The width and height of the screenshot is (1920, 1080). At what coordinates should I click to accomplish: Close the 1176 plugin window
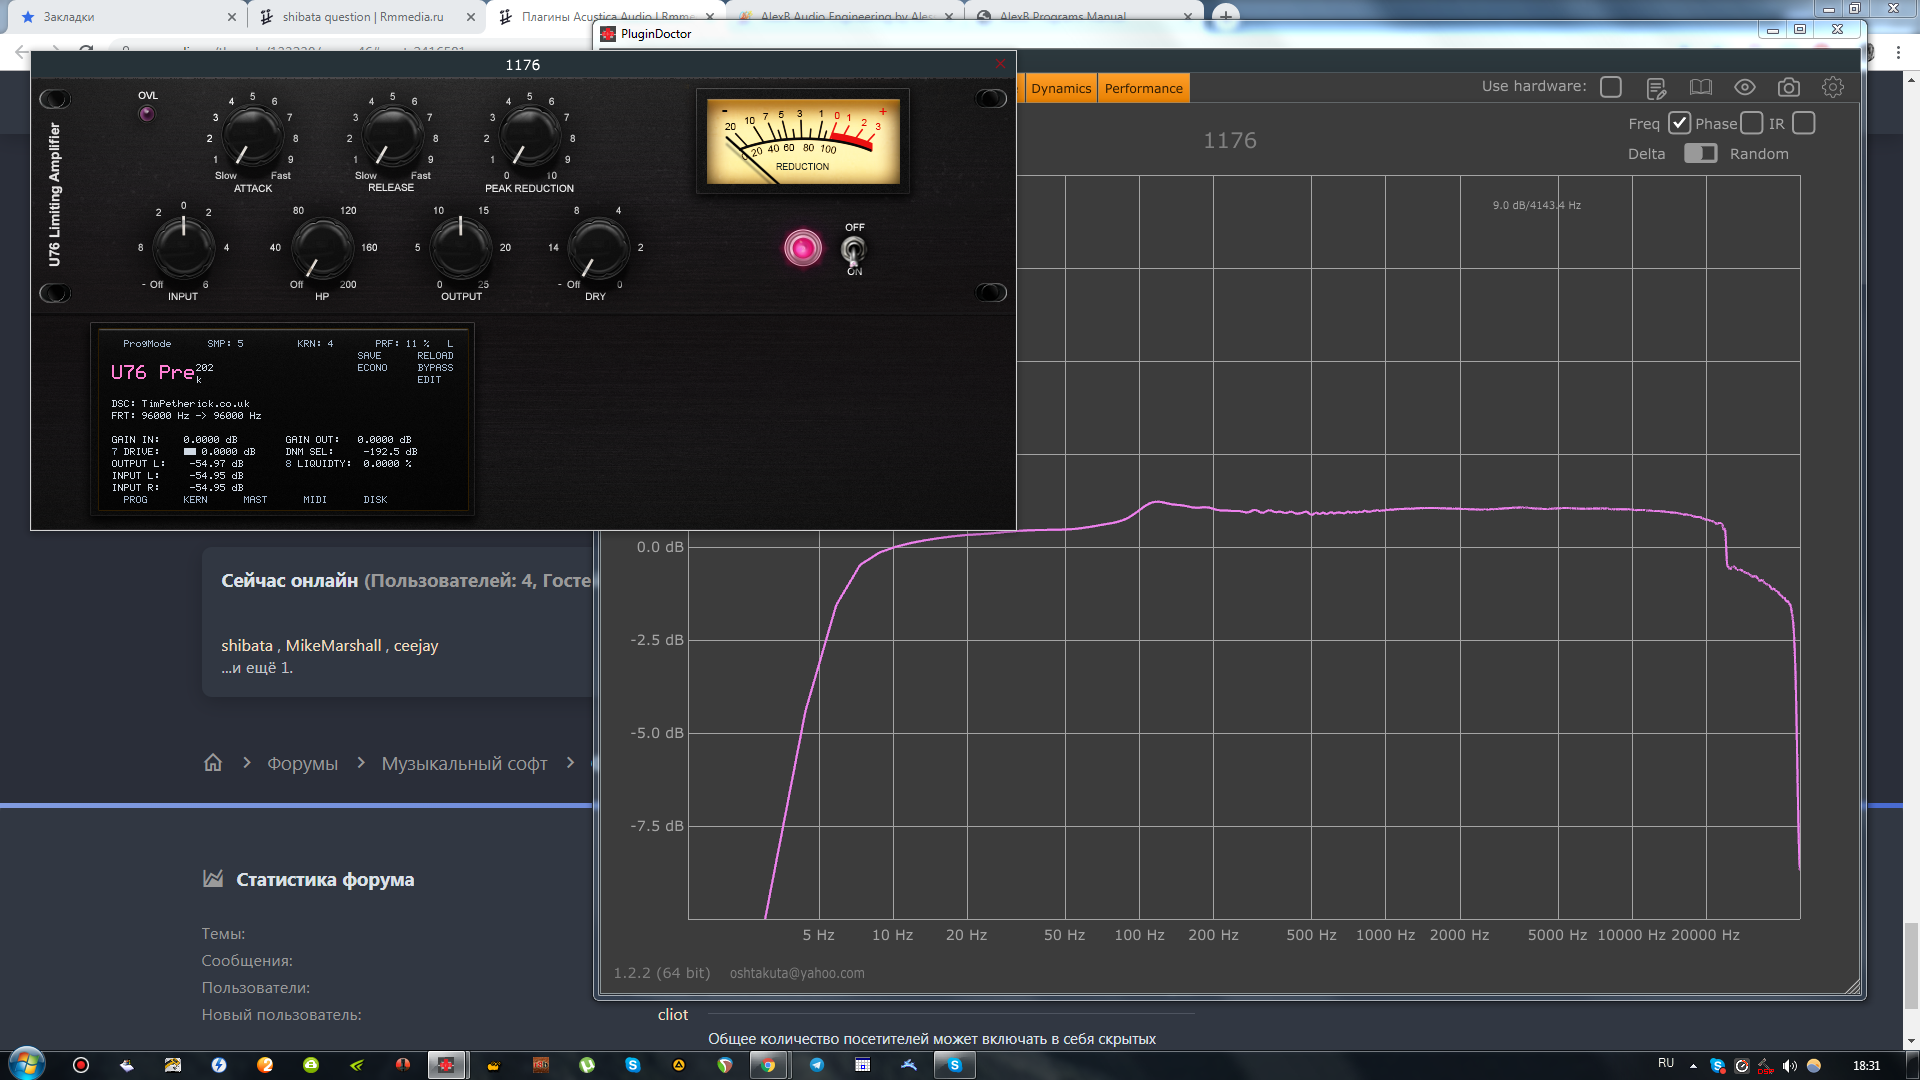coord(1000,64)
